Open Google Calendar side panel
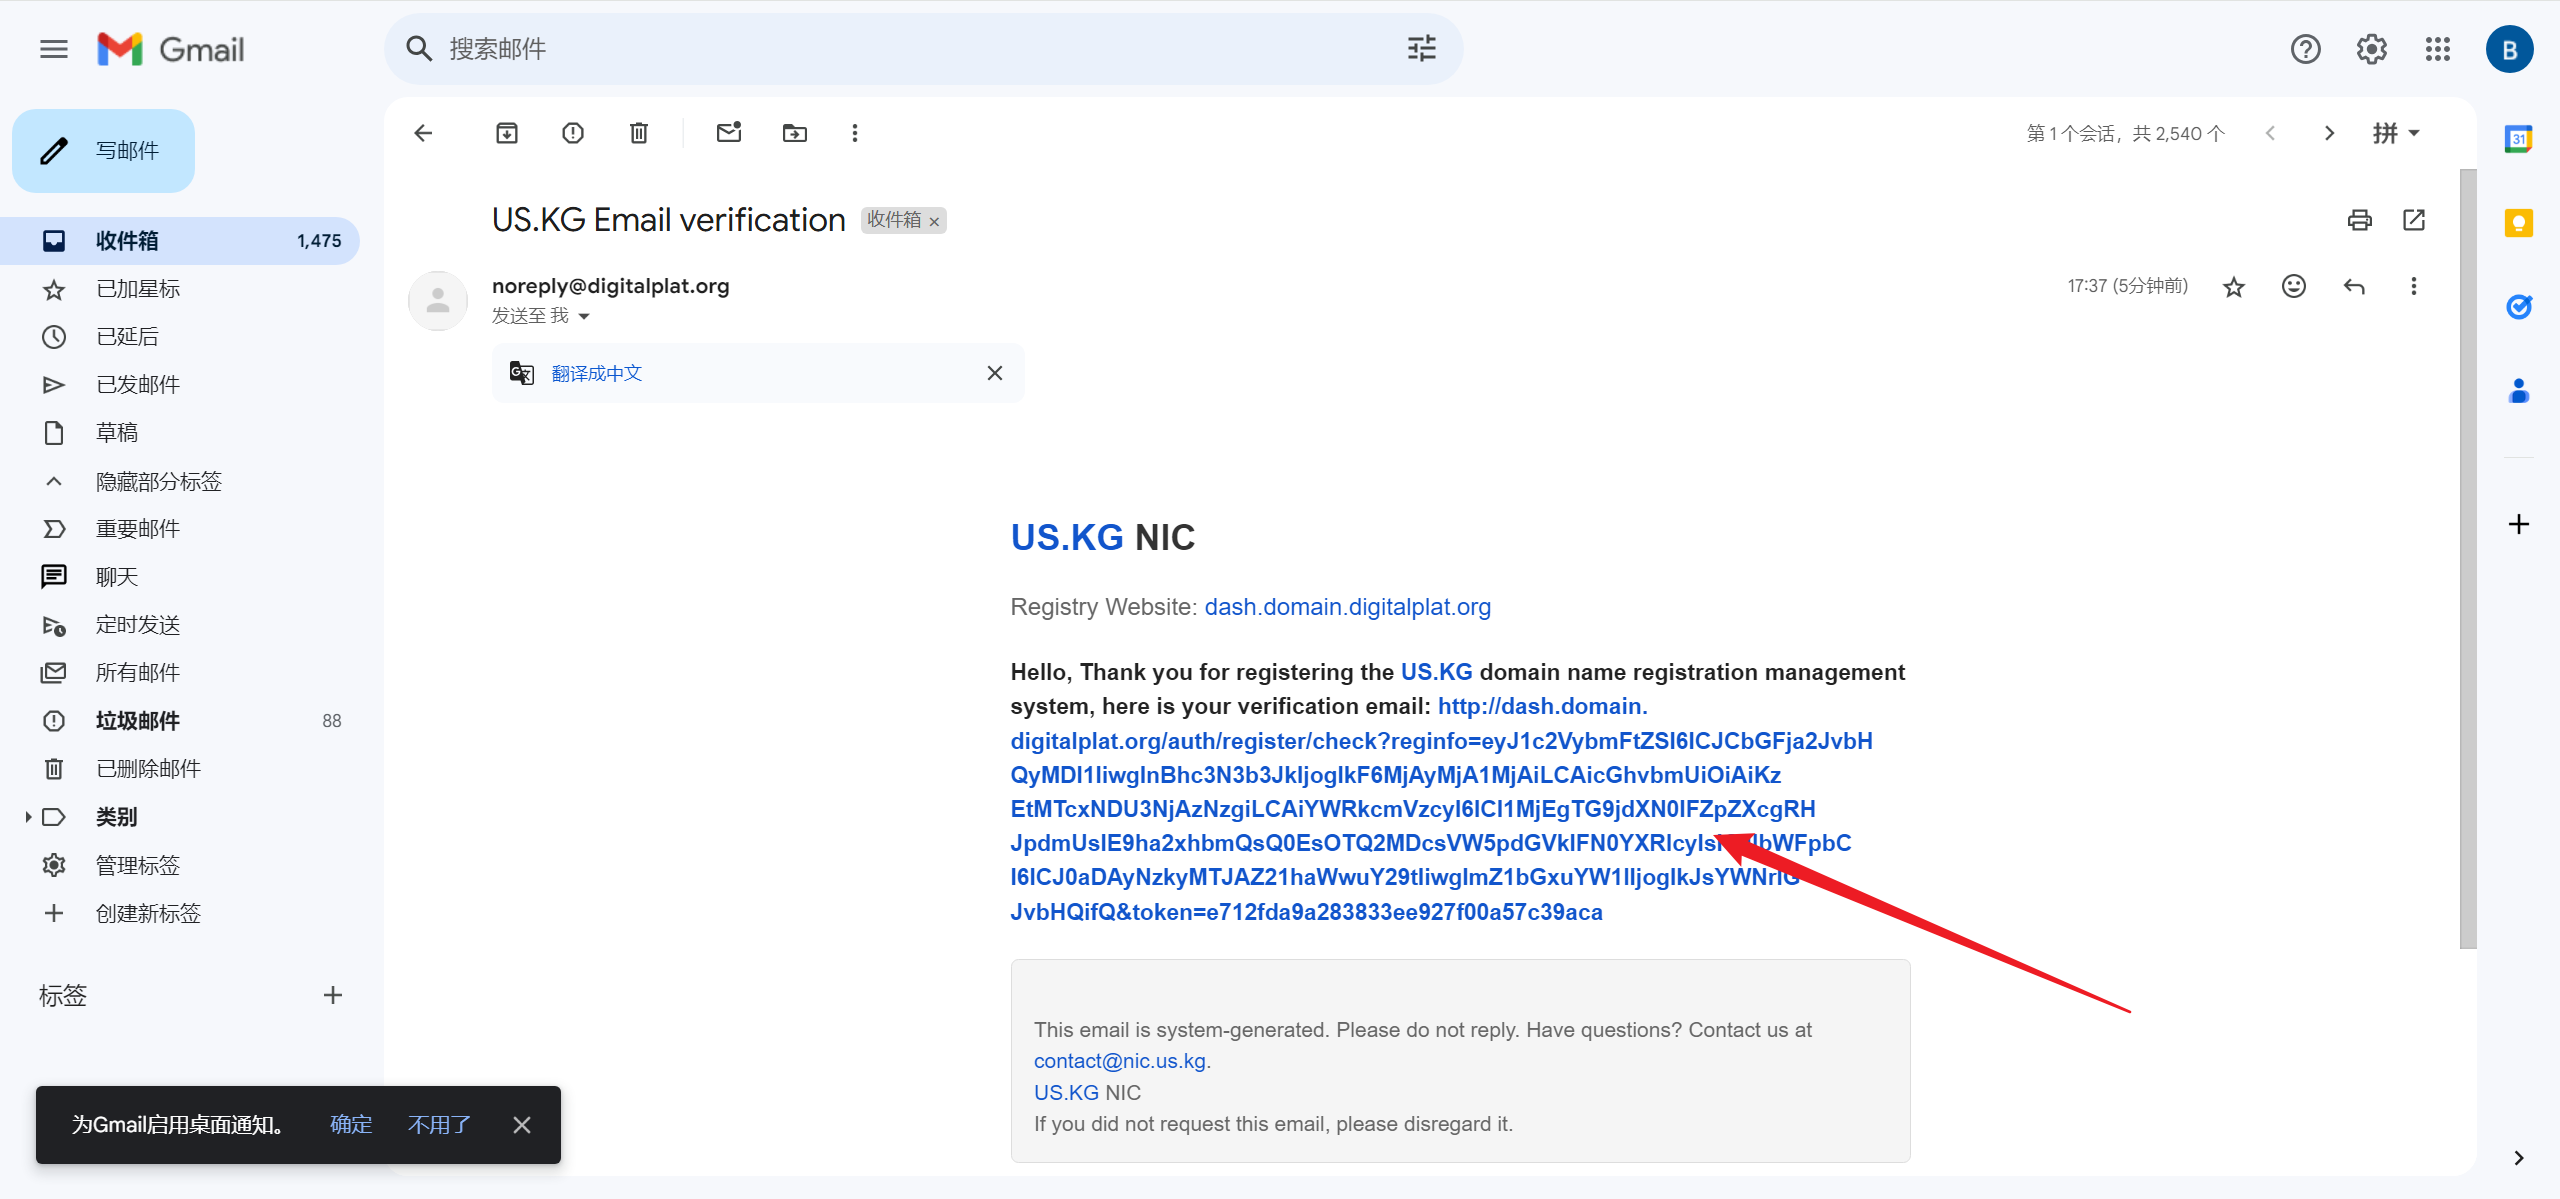This screenshot has height=1199, width=2560. (2519, 139)
